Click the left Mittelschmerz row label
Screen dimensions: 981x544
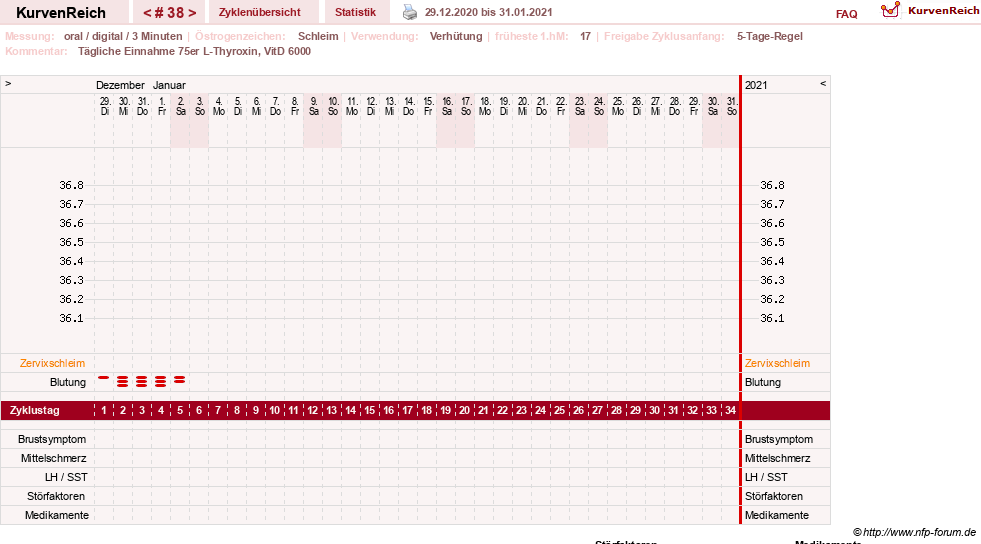click(54, 458)
